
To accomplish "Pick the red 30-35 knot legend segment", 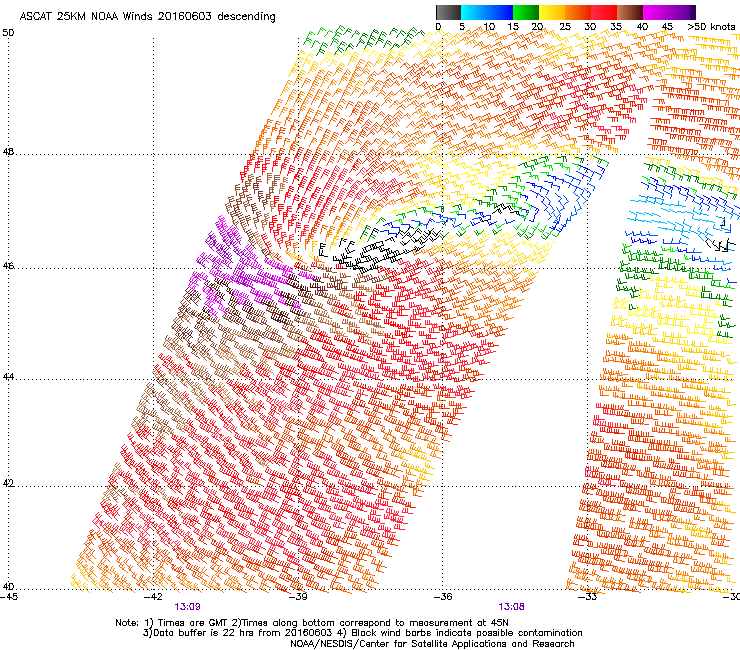I will point(604,12).
